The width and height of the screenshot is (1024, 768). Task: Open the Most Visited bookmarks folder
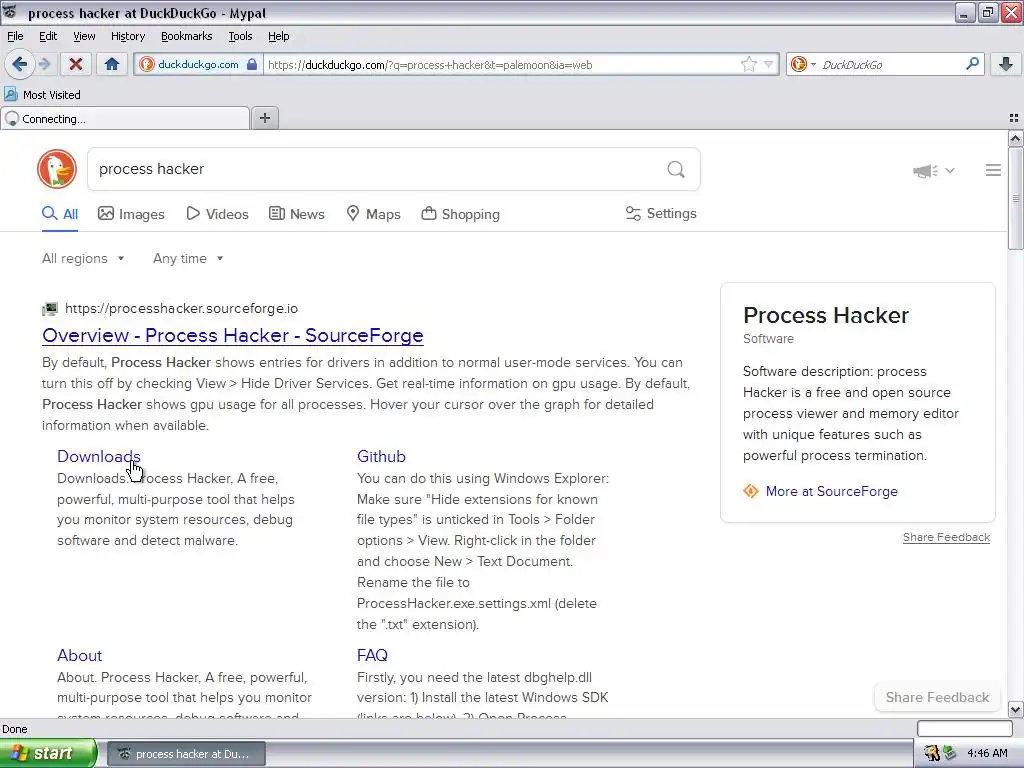42,95
